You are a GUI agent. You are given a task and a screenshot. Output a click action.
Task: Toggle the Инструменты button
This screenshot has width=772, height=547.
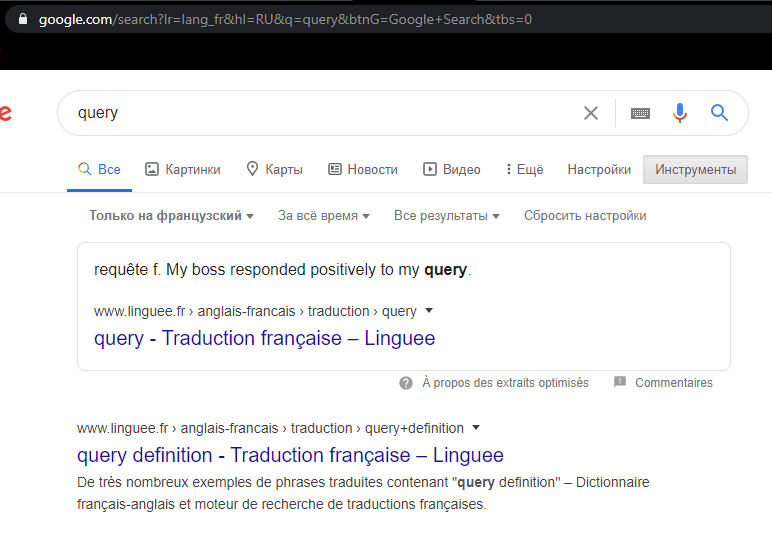695,169
